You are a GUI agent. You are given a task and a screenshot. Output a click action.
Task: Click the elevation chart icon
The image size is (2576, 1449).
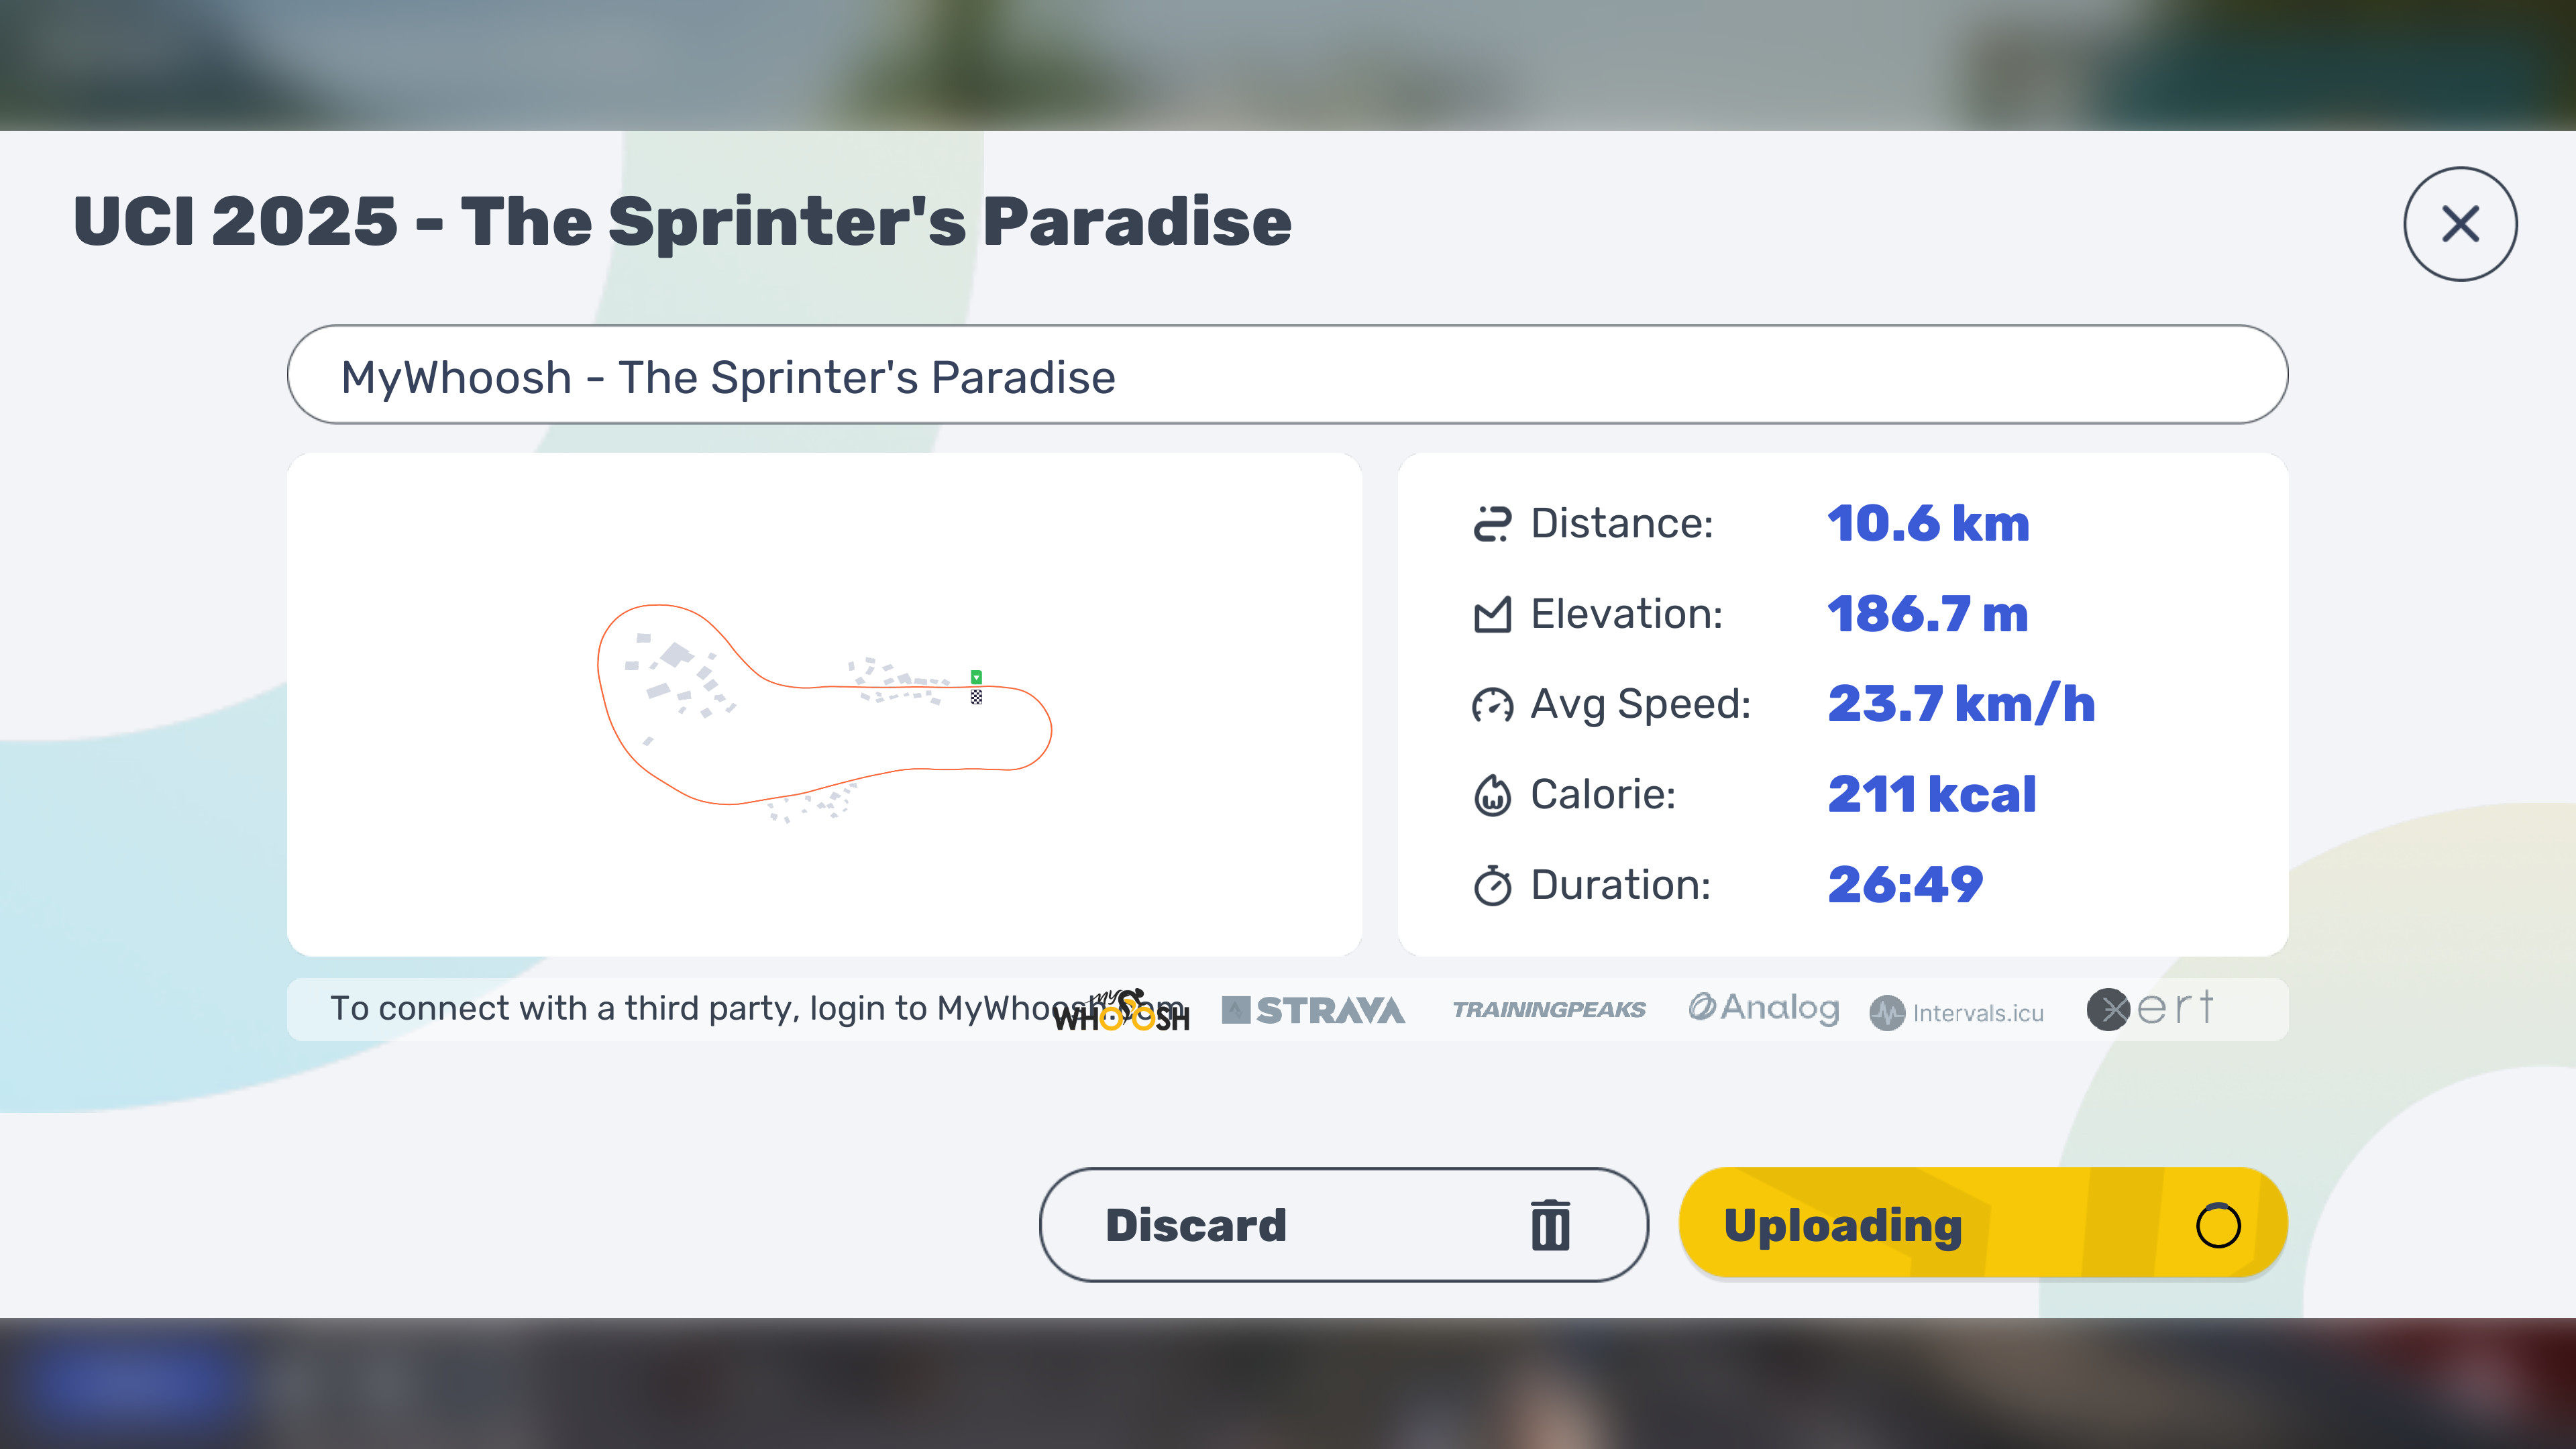[x=1492, y=614]
